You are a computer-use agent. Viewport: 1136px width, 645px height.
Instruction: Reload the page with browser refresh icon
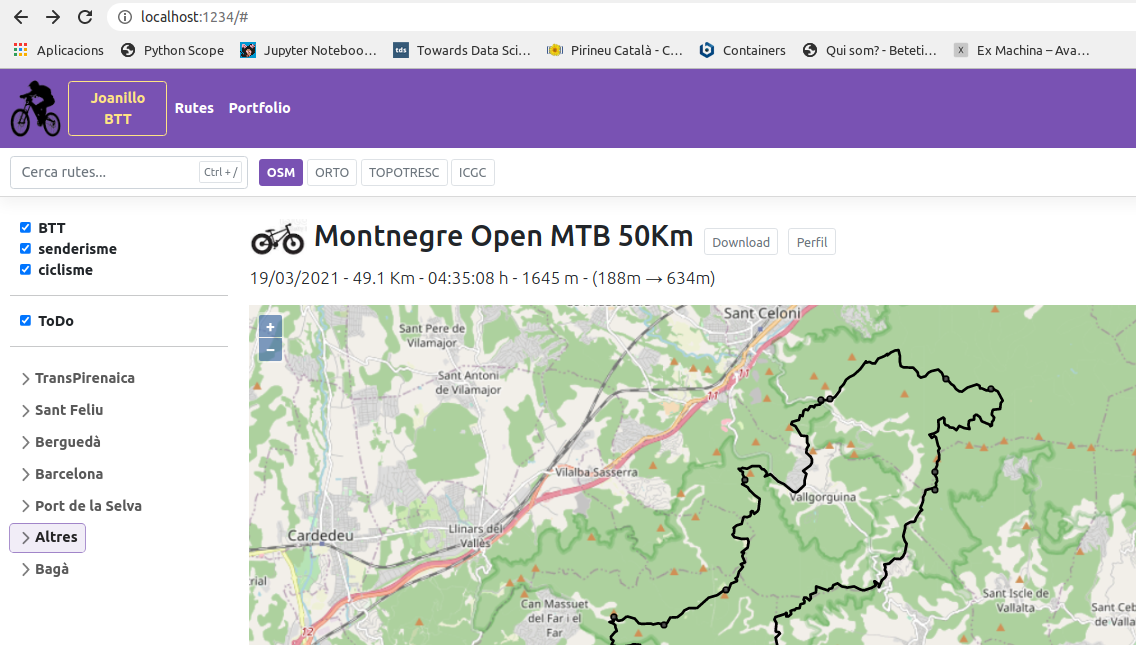pyautogui.click(x=85, y=17)
